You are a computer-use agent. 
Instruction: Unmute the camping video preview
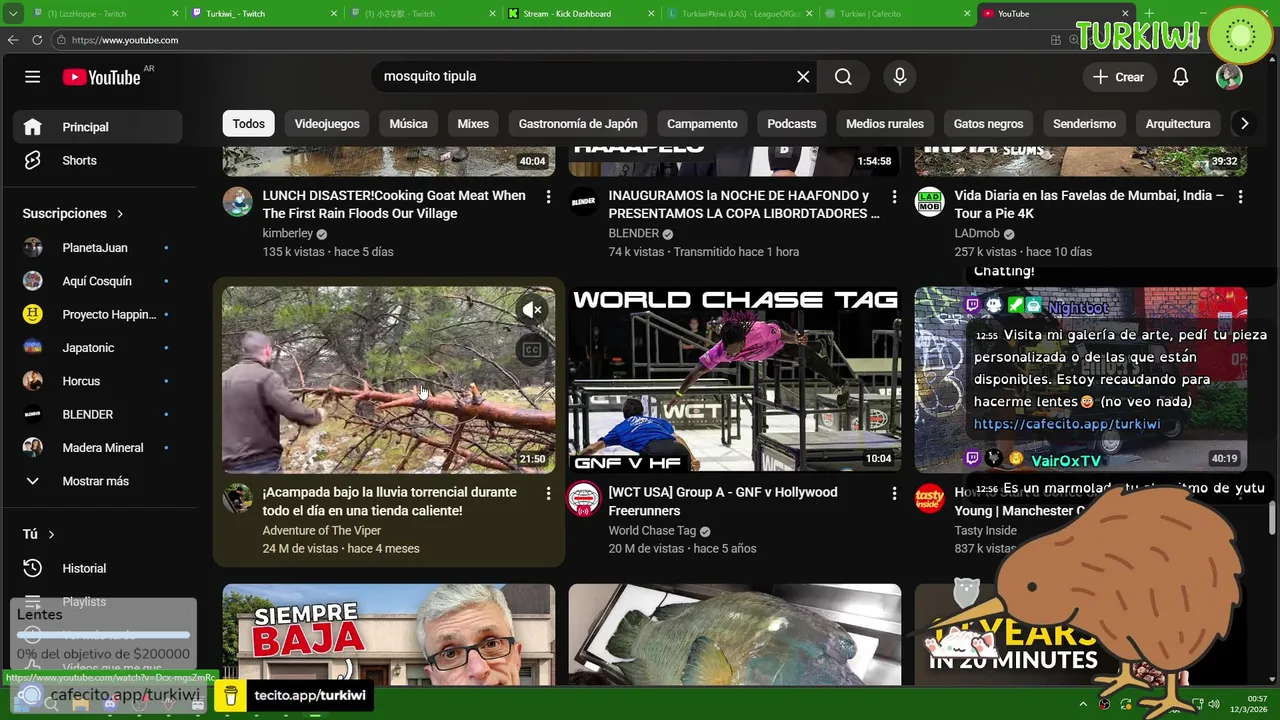(x=532, y=310)
